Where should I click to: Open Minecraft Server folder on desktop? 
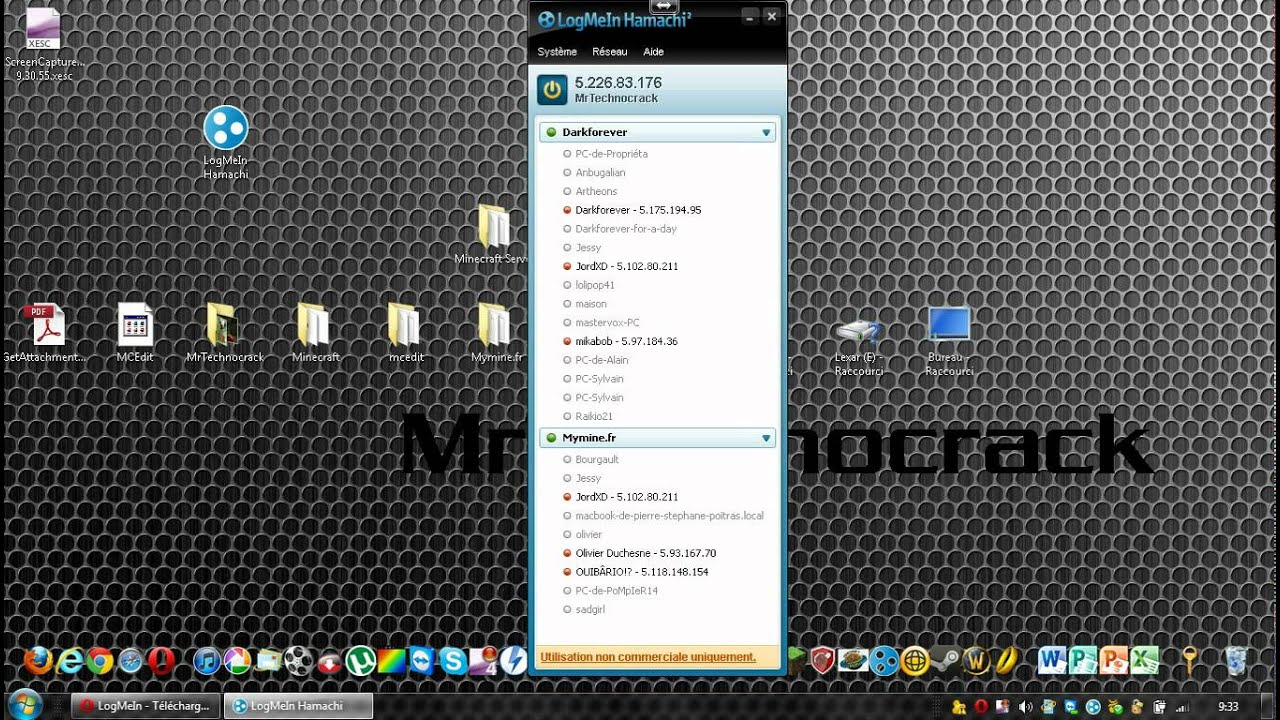[x=491, y=235]
